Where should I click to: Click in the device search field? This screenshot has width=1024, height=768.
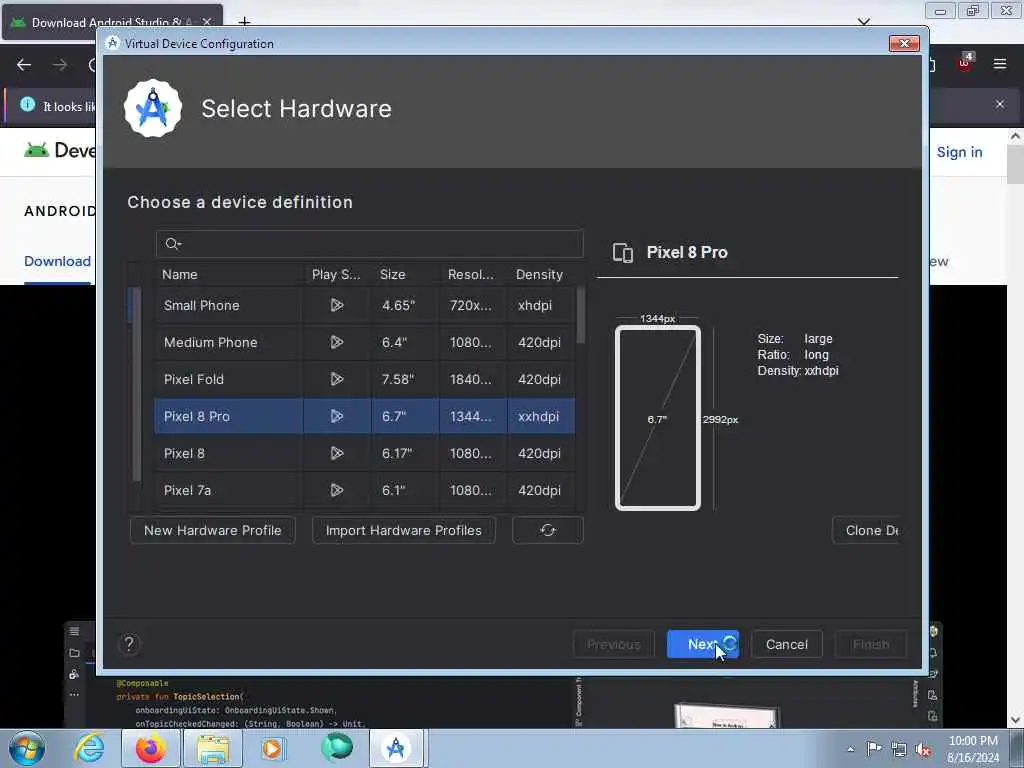coord(370,244)
